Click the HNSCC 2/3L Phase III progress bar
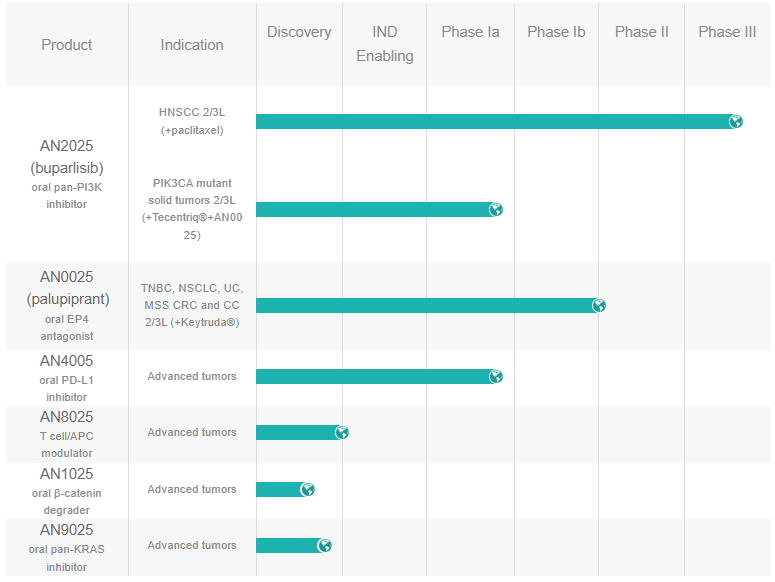The image size is (775, 582). tap(490, 122)
